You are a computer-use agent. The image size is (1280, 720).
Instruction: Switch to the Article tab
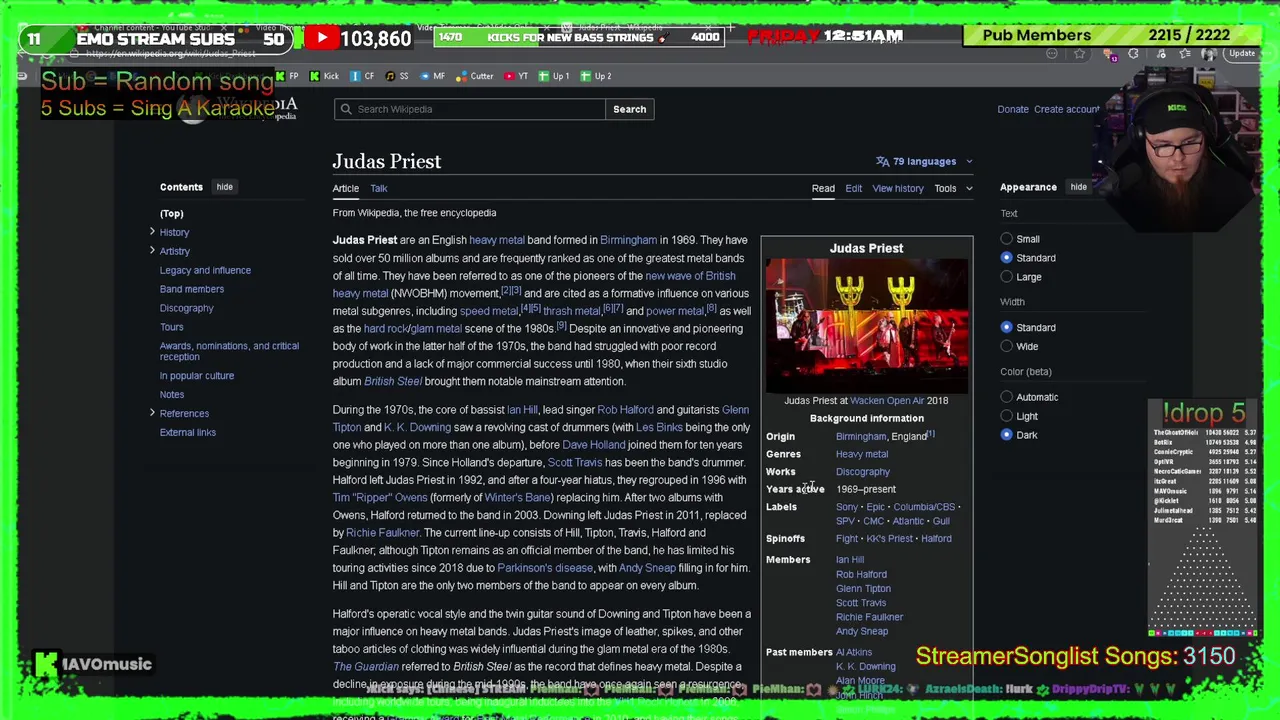[346, 188]
